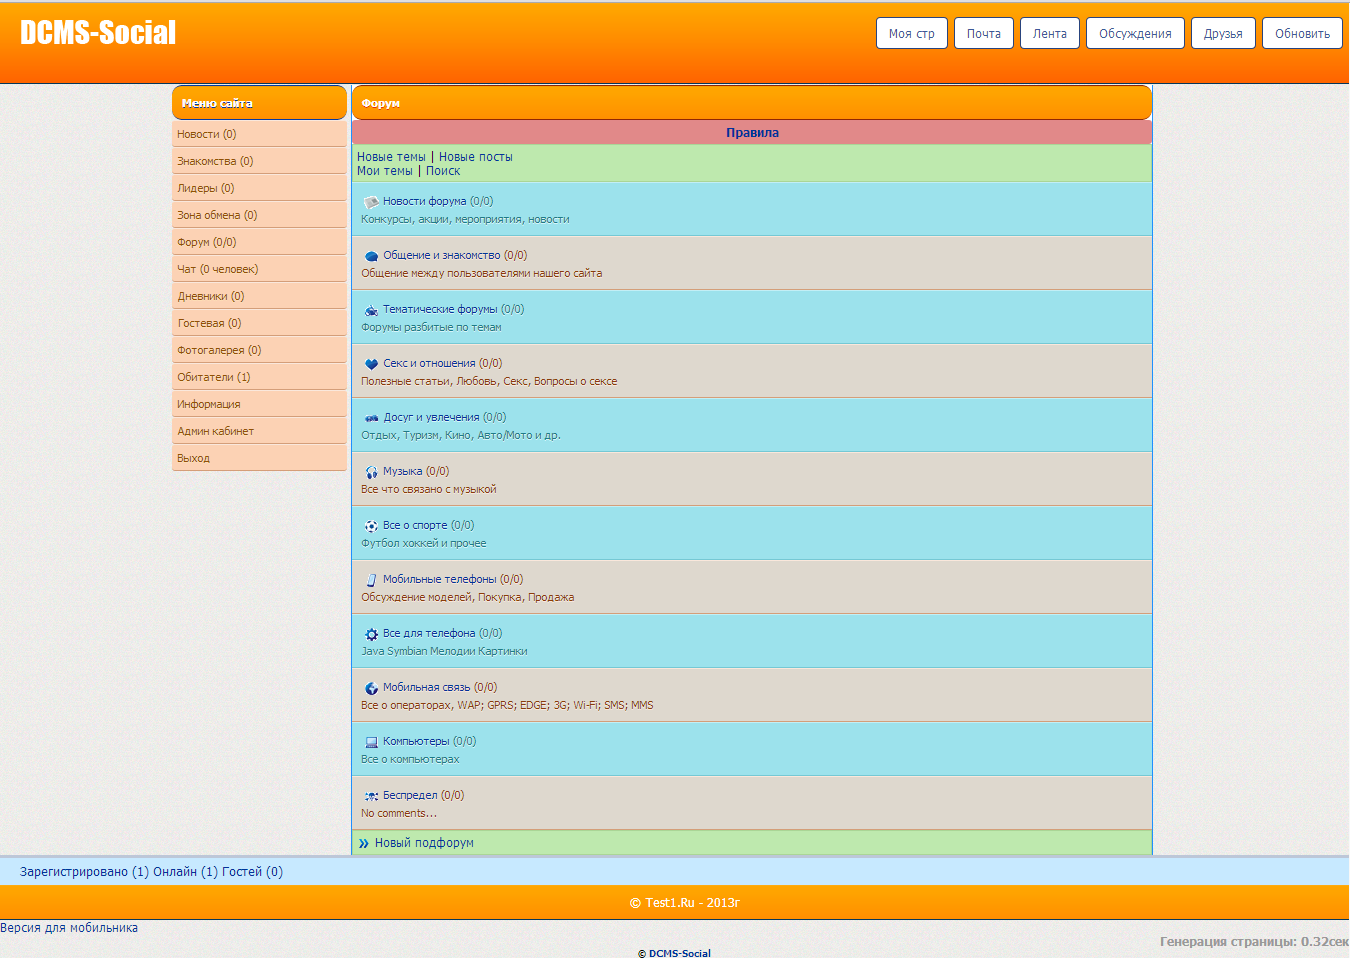
Task: Click the laptop icon beside Компьютеры
Action: pos(371,742)
